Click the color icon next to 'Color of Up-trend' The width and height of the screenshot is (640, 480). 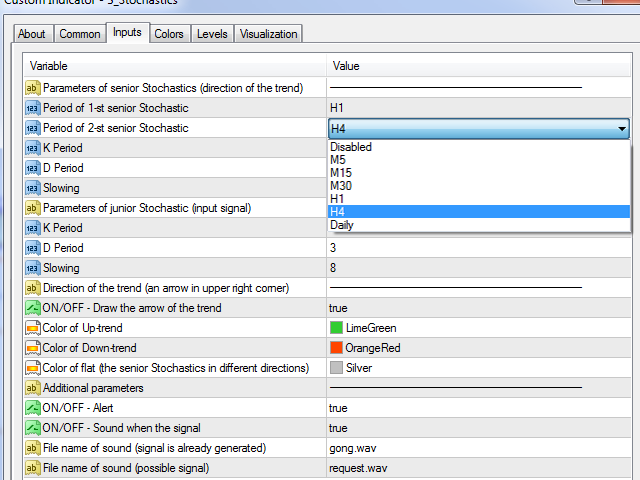click(x=33, y=328)
